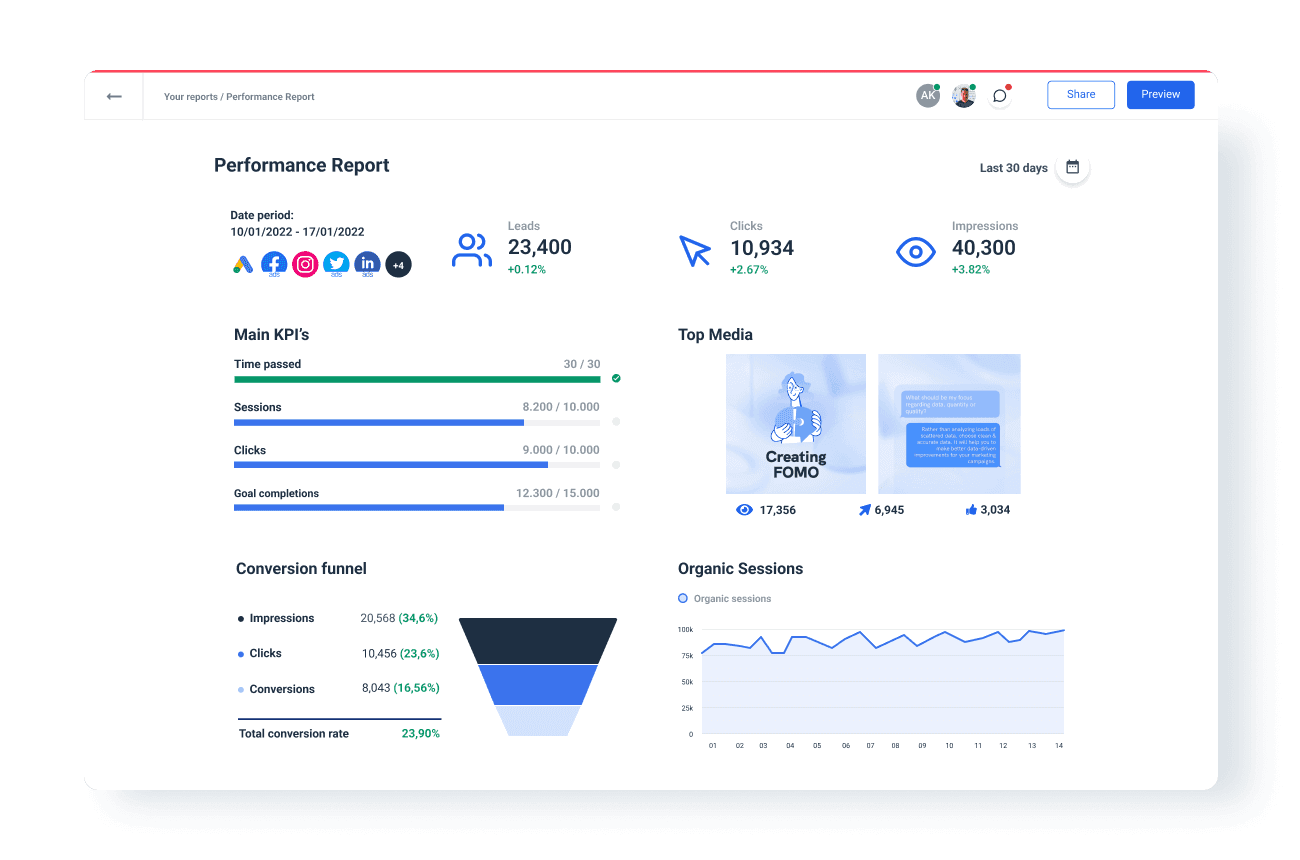Toggle the Organic sessions legend chip
1300x860 pixels.
click(x=724, y=598)
